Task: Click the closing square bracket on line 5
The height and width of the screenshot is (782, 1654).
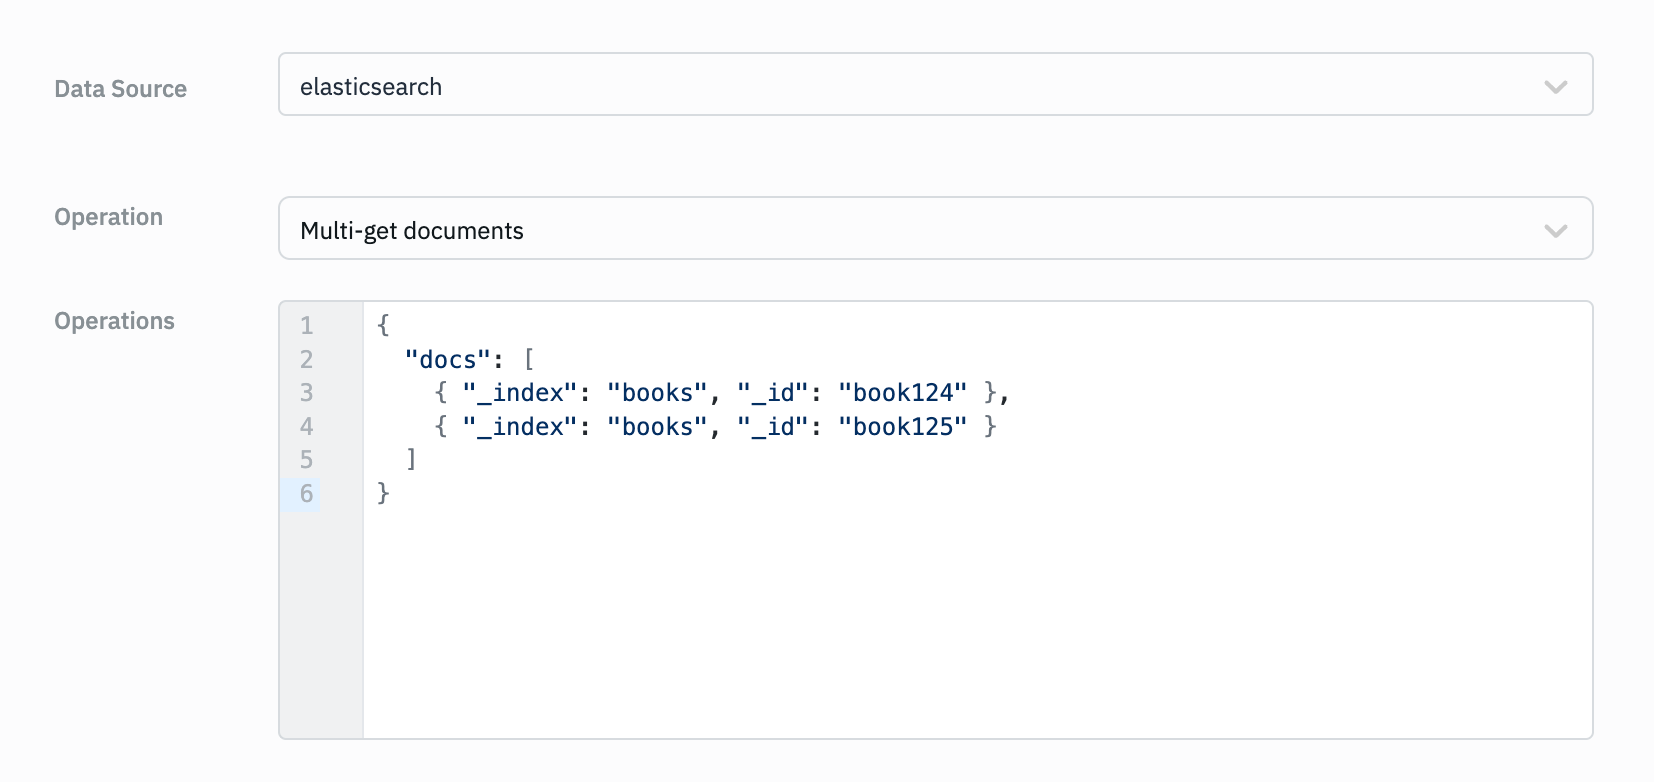Action: coord(411,460)
